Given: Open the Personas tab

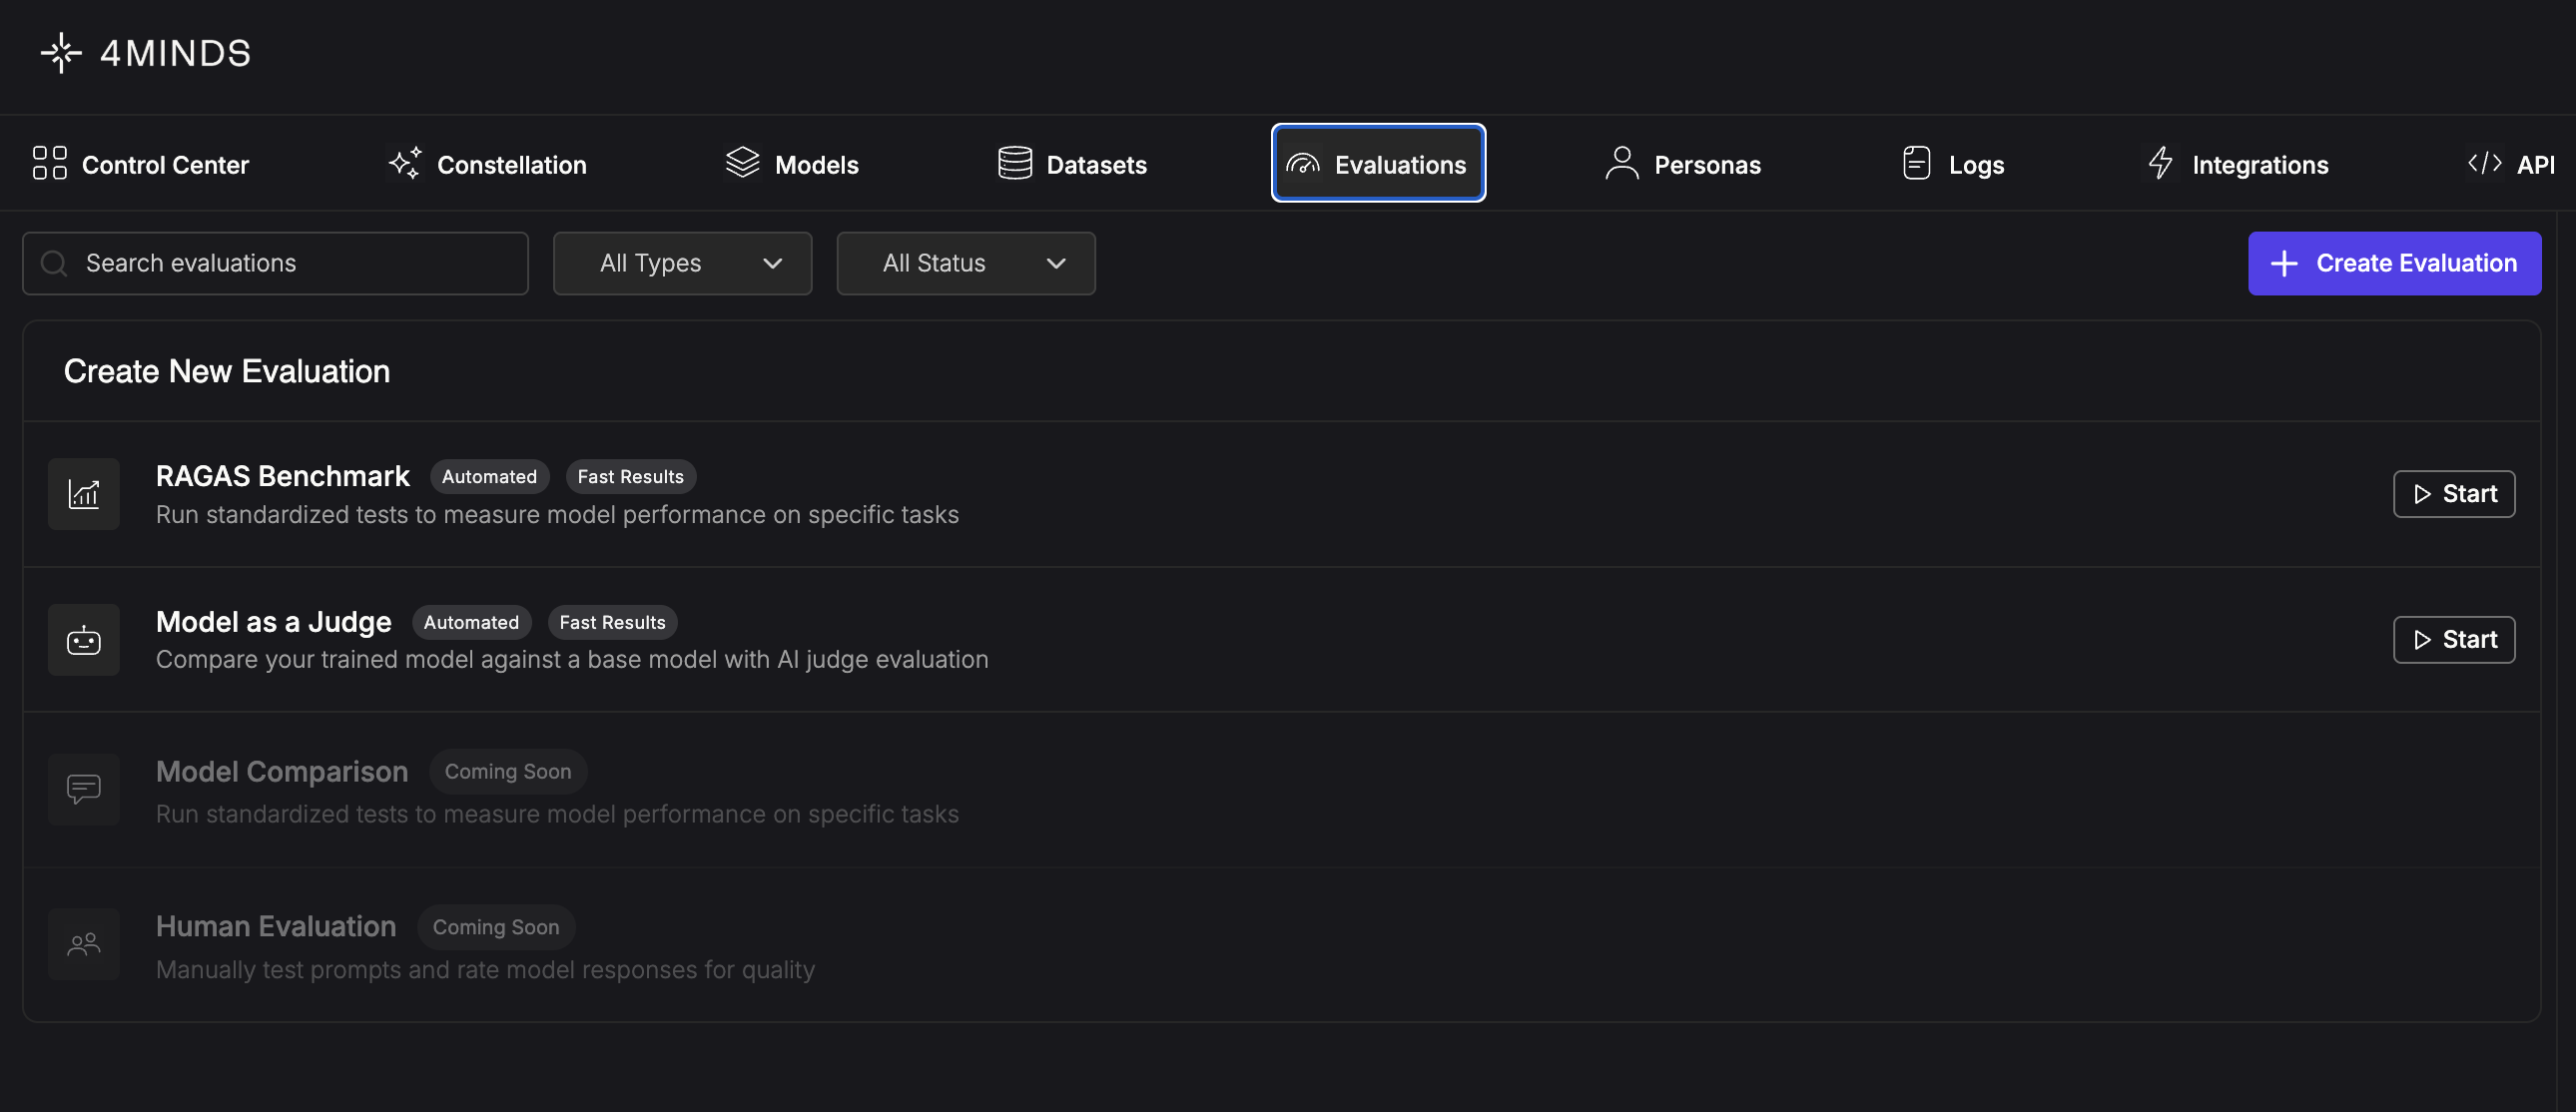Looking at the screenshot, I should 1683,164.
